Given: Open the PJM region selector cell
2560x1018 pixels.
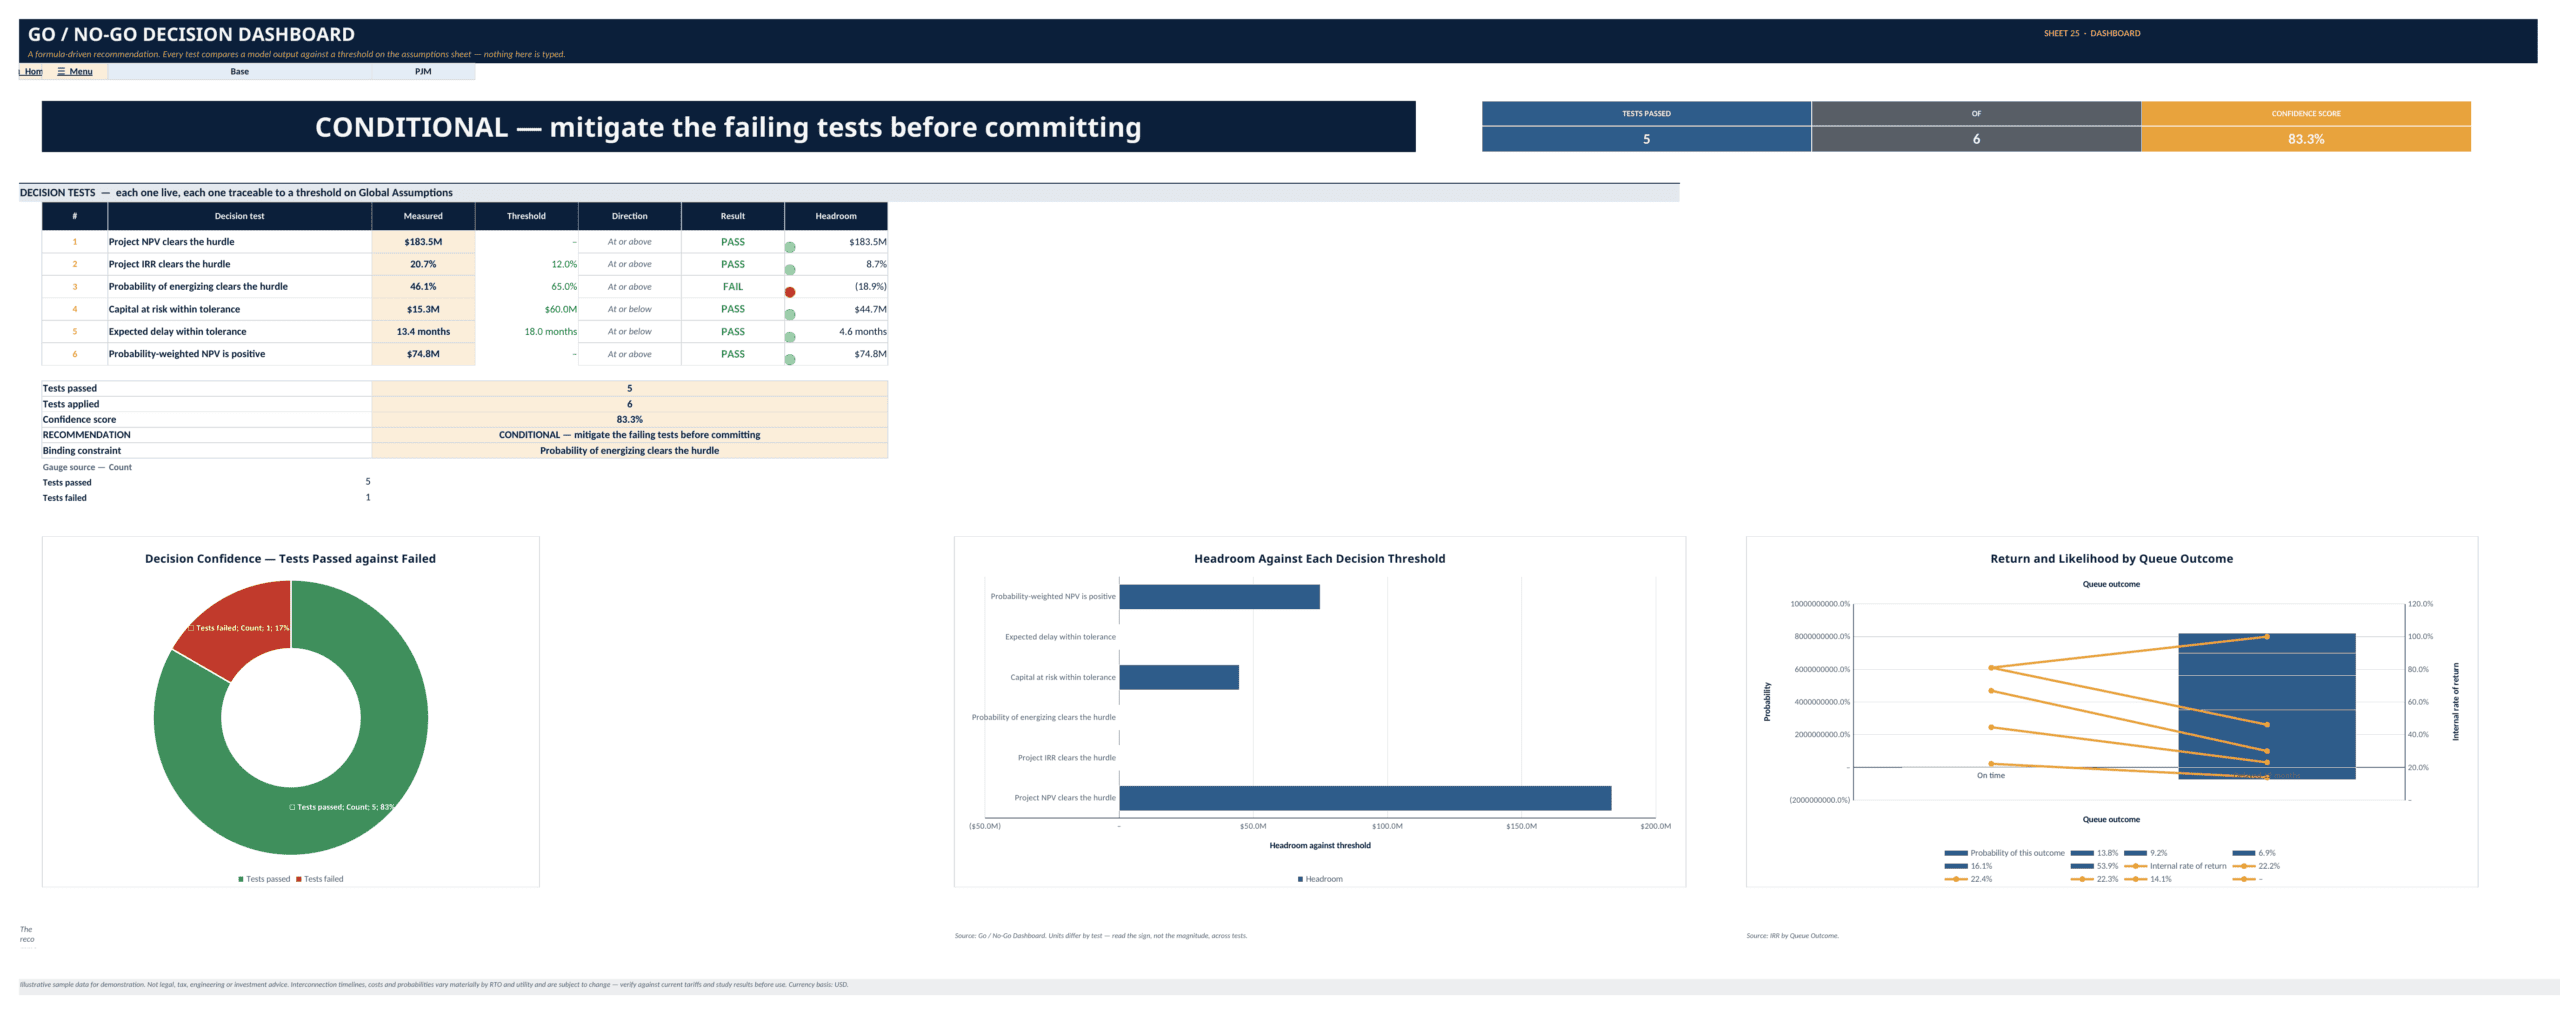Looking at the screenshot, I should pos(423,72).
